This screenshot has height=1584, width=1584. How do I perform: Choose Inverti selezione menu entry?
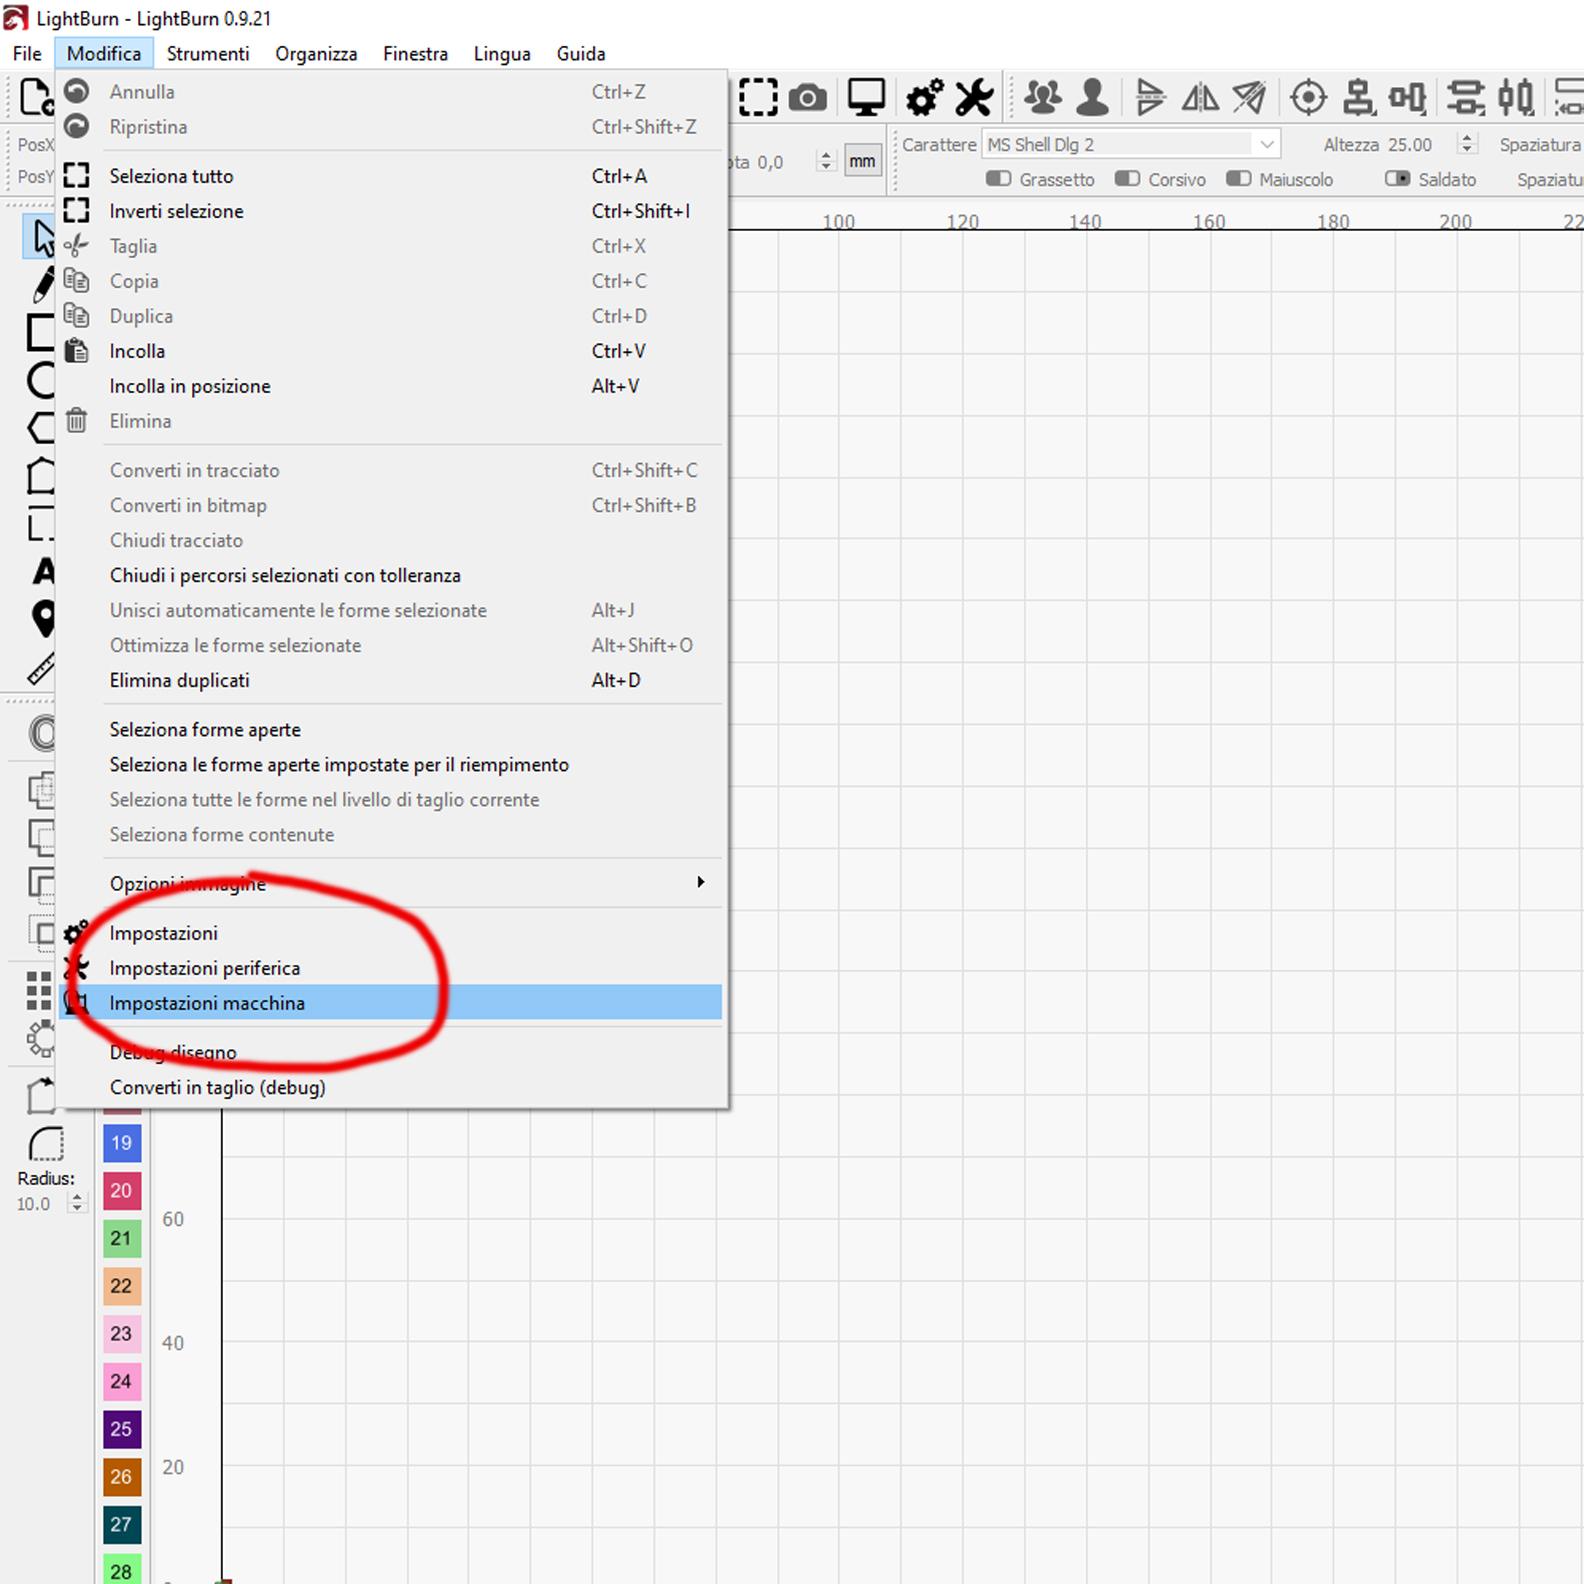click(391, 211)
